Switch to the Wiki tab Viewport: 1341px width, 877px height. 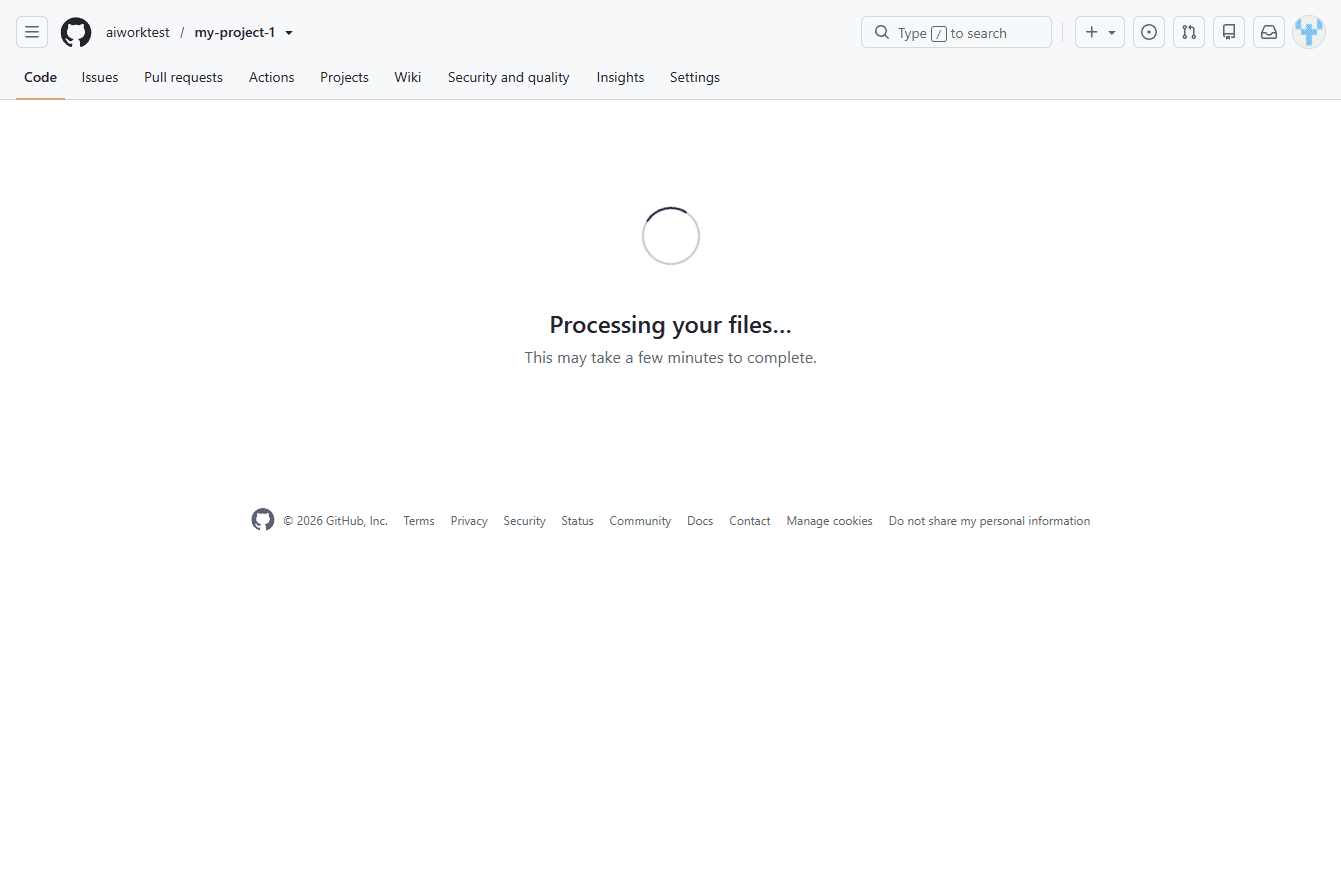pyautogui.click(x=407, y=77)
